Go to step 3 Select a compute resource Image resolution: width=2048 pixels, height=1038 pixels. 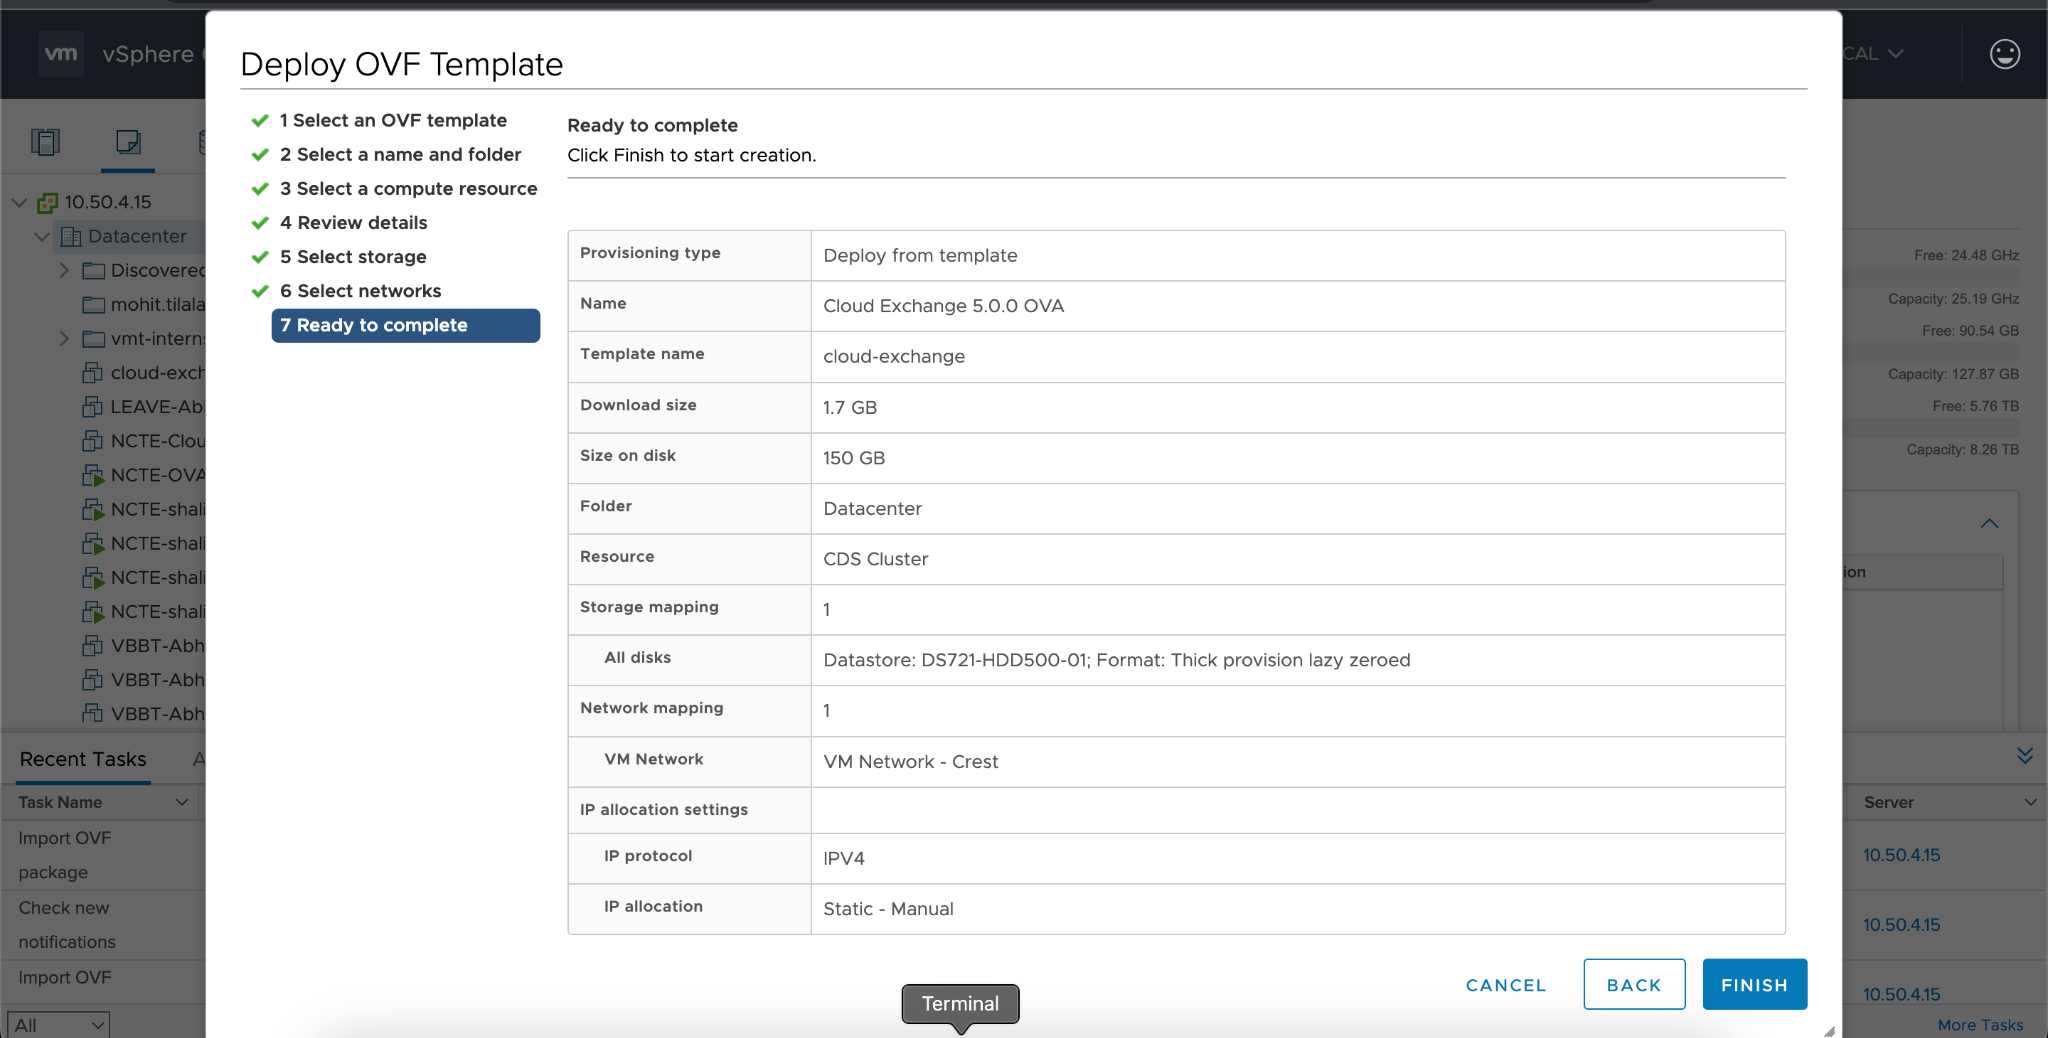[408, 188]
